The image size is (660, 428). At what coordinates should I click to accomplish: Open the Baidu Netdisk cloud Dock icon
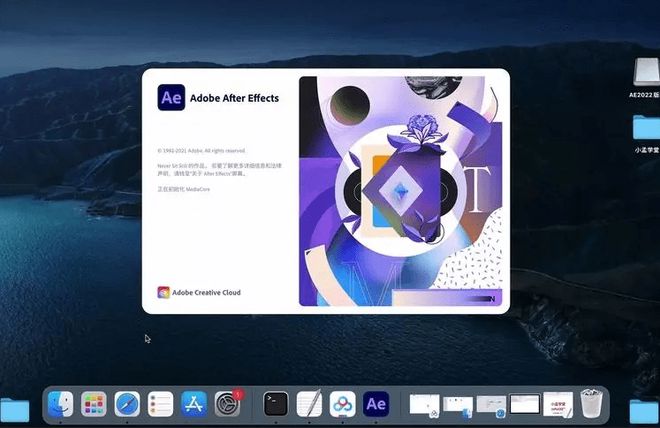[343, 404]
